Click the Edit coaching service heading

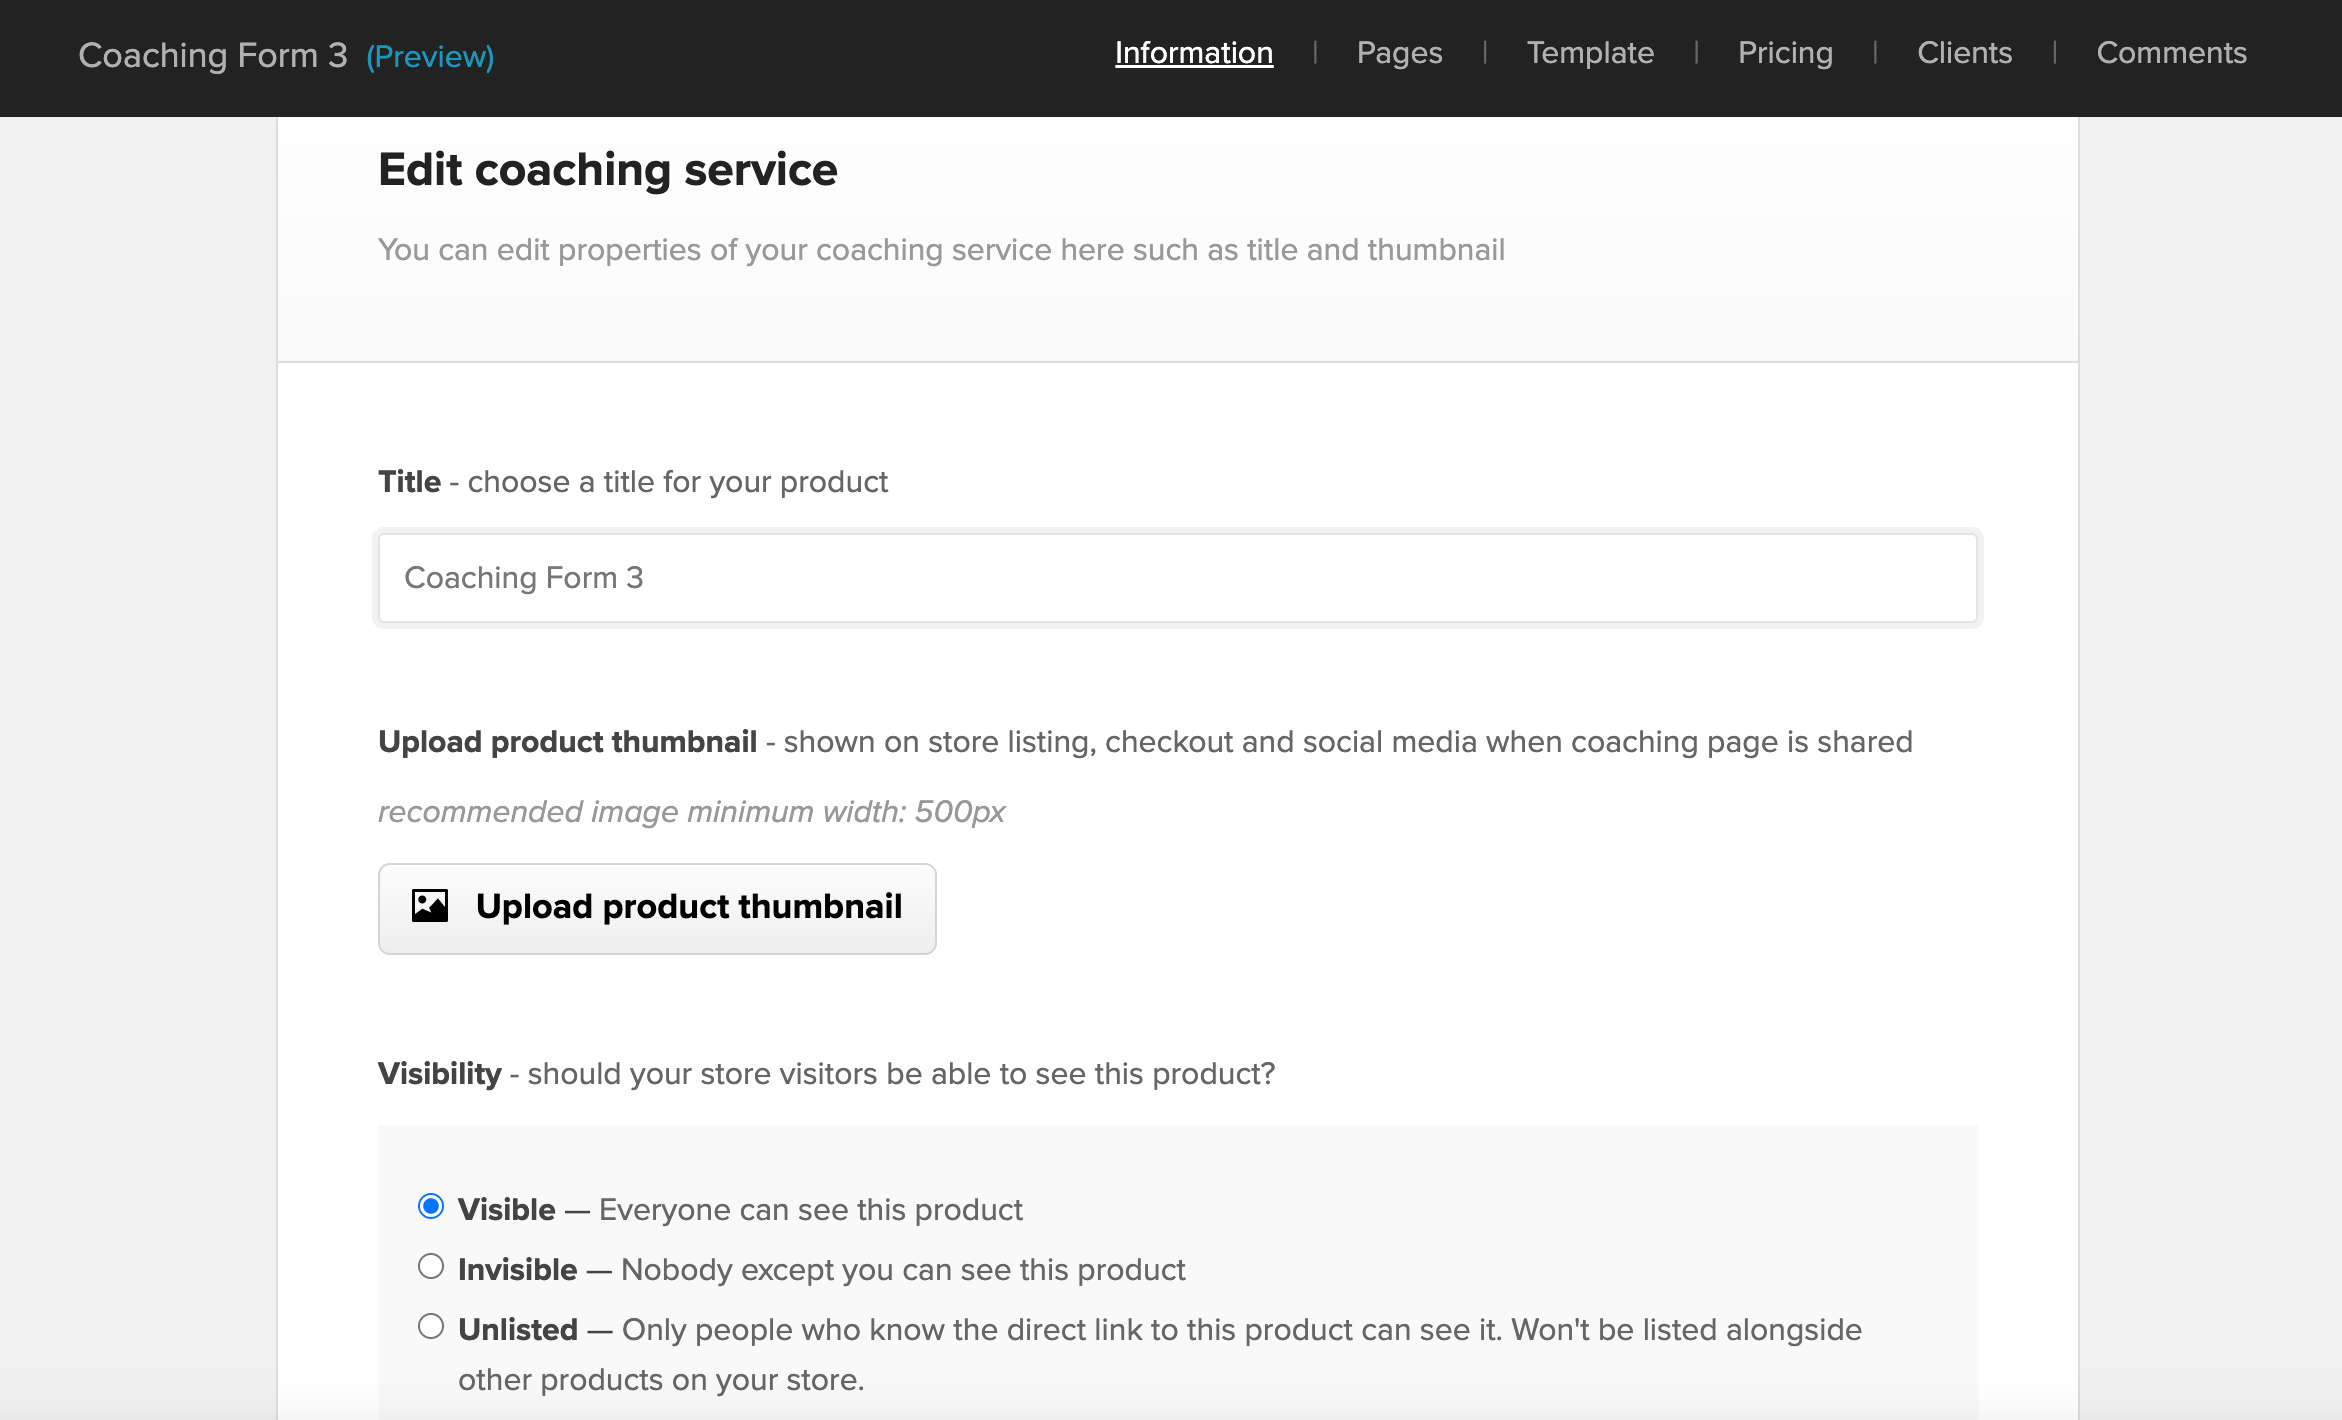607,170
